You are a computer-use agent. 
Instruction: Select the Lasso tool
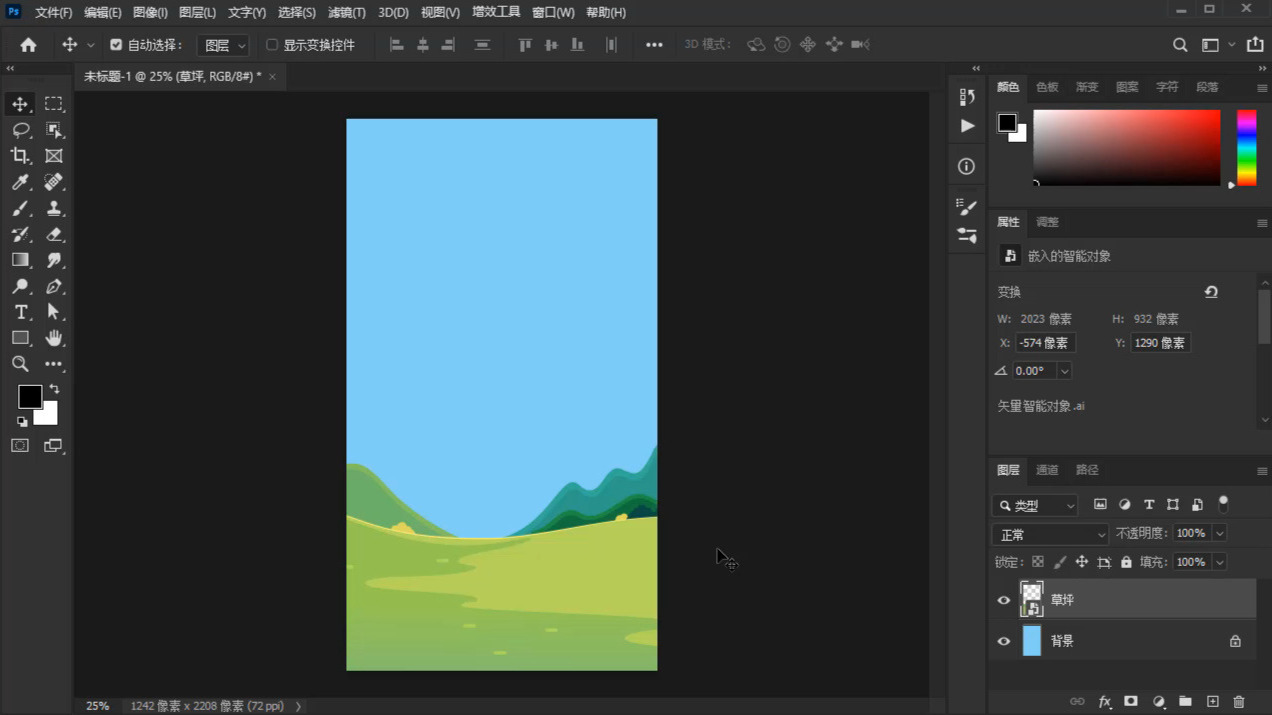tap(20, 130)
